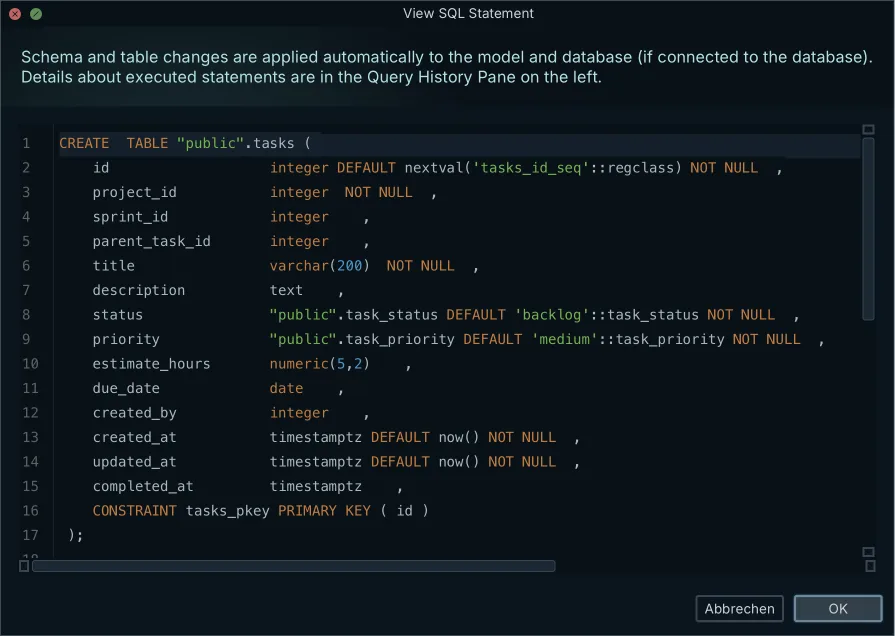
Task: Click the small square at left of horizontal scrollbar
Action: point(24,566)
